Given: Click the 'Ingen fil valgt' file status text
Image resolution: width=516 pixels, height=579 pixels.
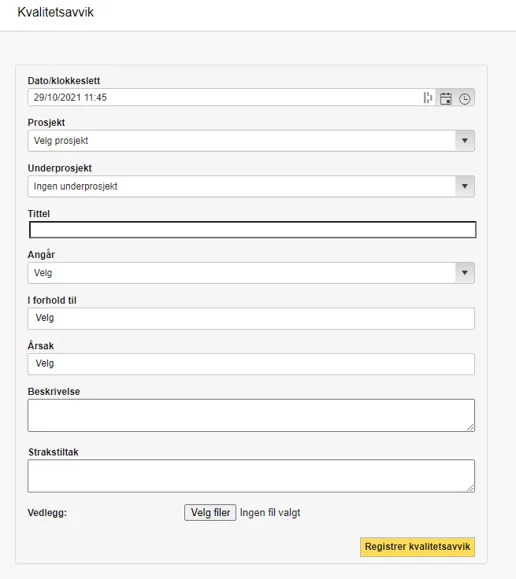Looking at the screenshot, I should click(270, 513).
